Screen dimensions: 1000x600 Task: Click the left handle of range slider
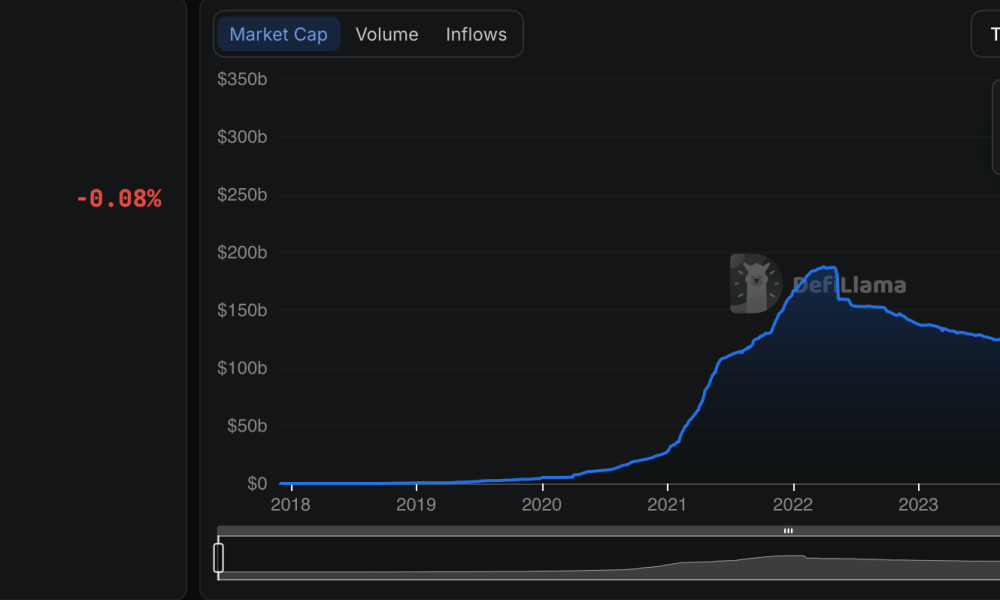tap(218, 558)
